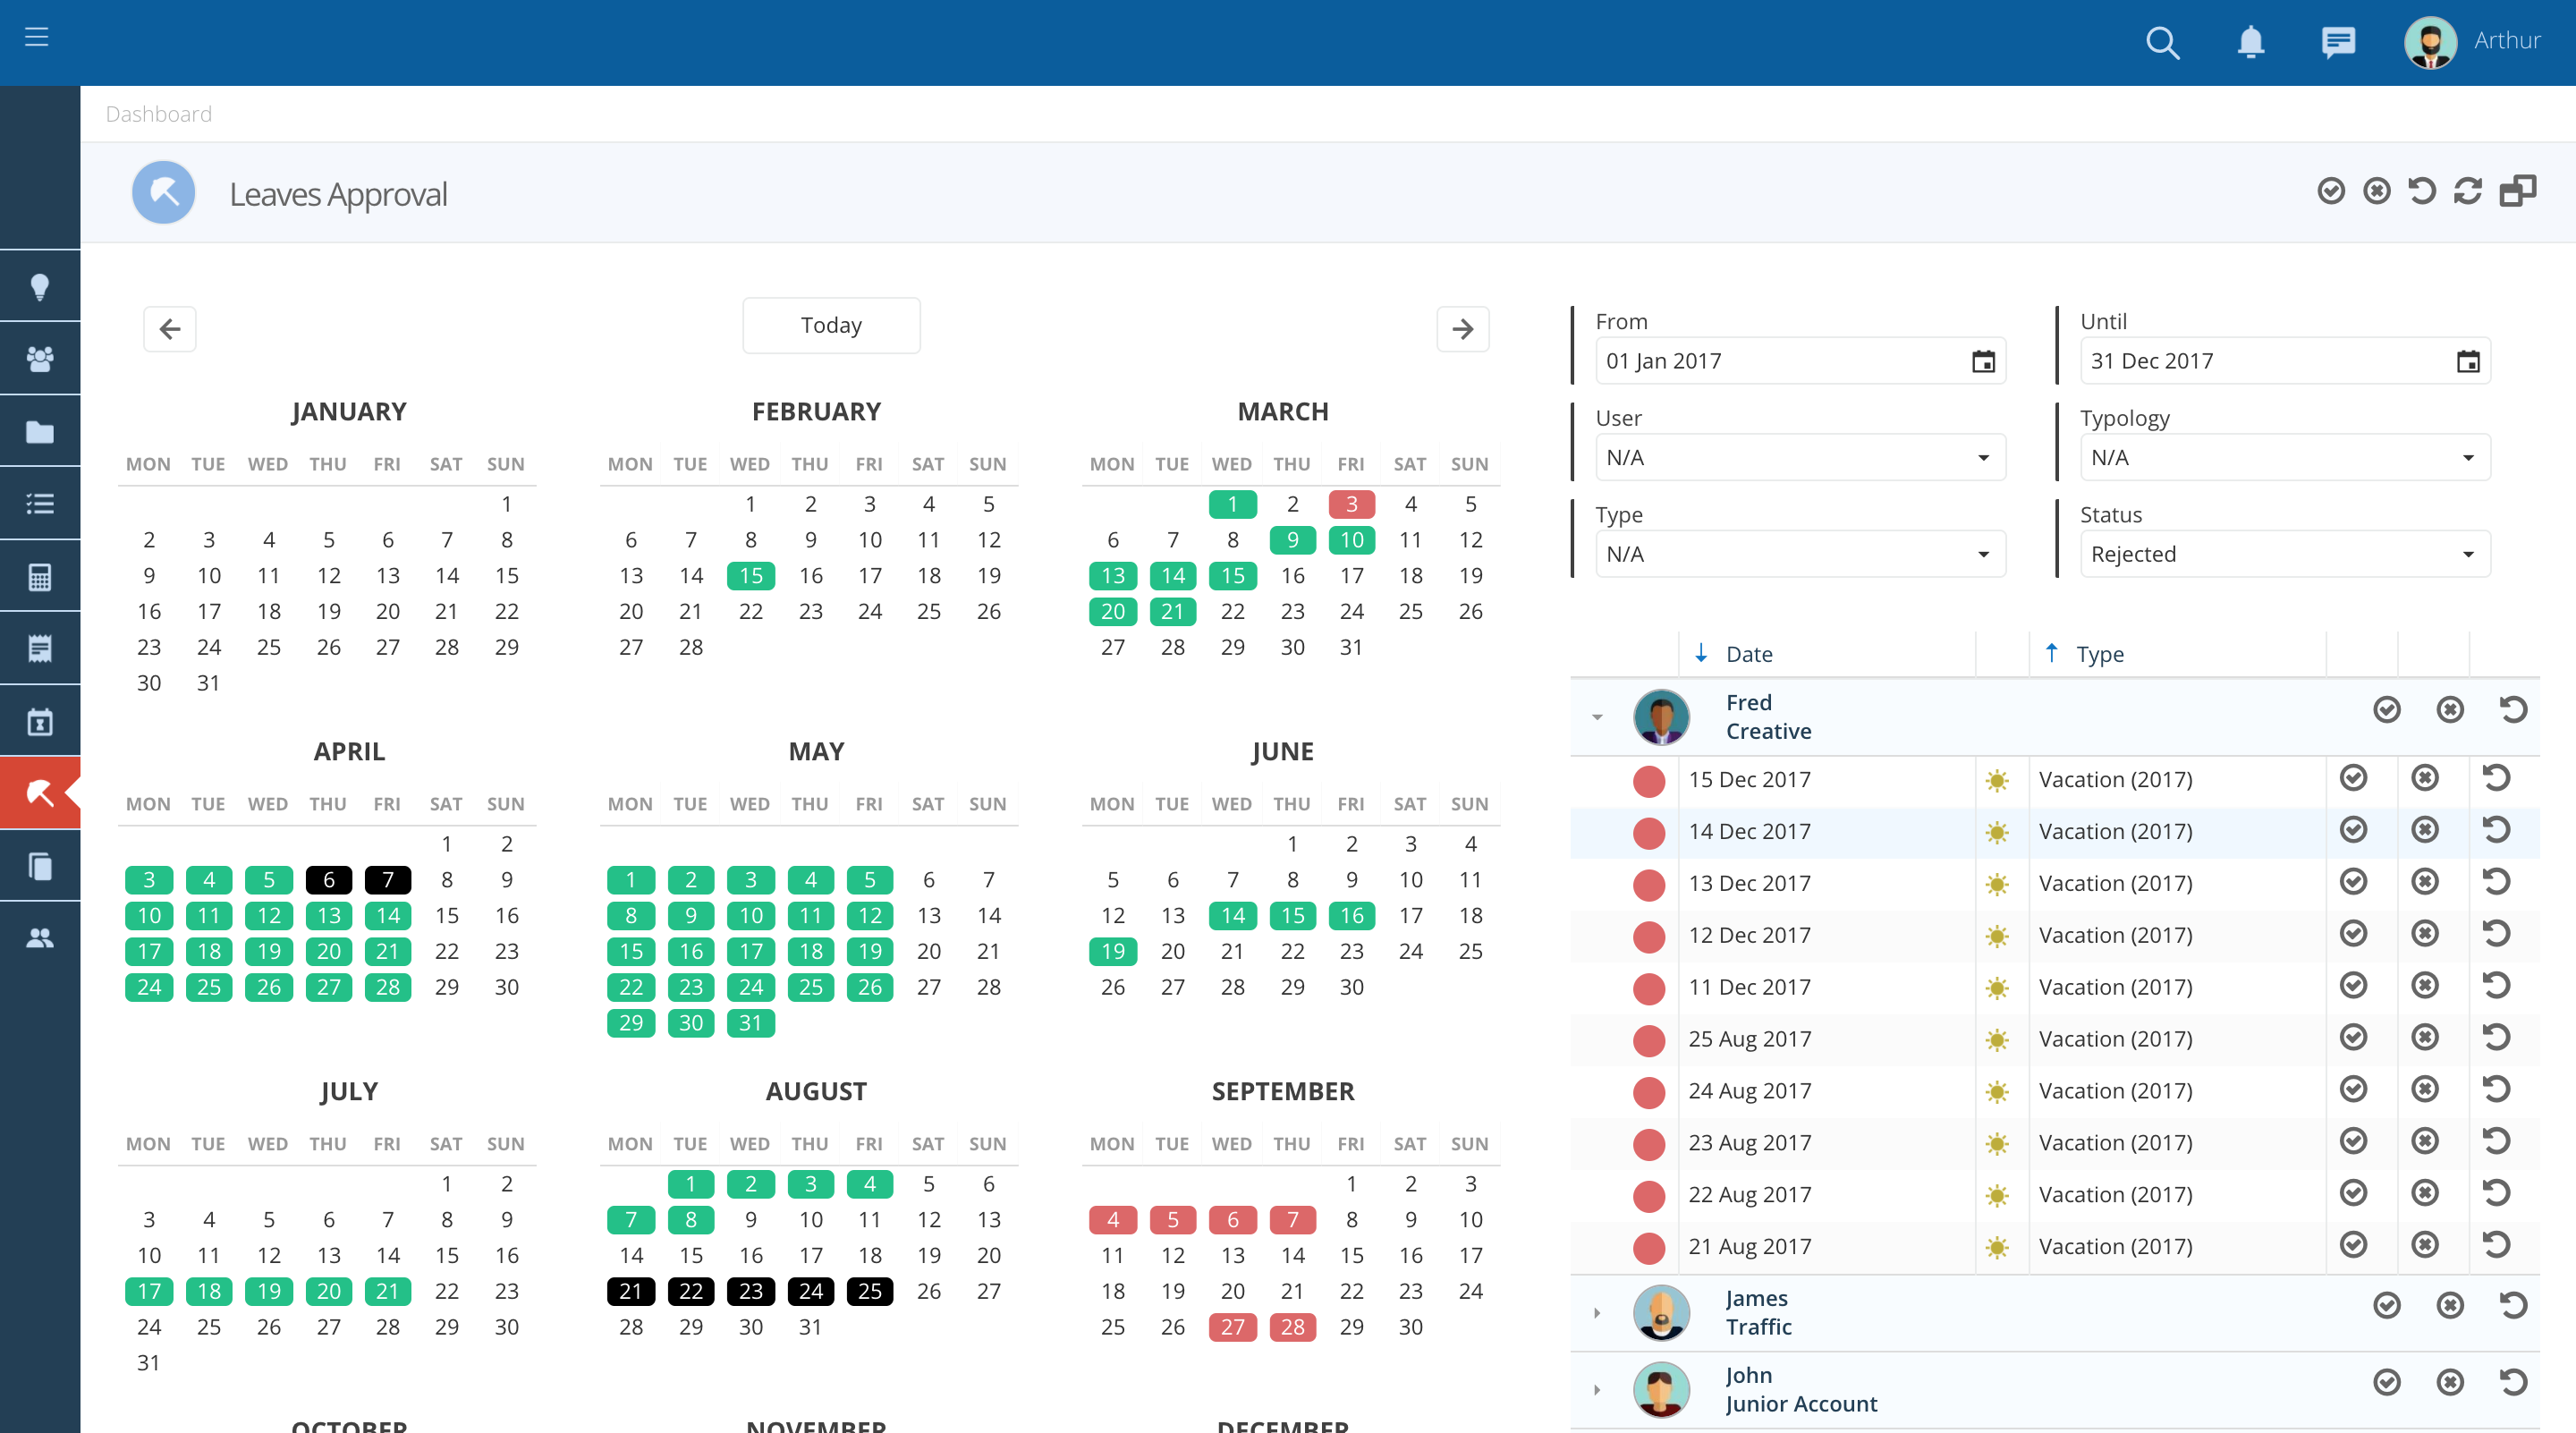Click the next arrow to advance the calendar
The width and height of the screenshot is (2576, 1433).
[x=1463, y=328]
